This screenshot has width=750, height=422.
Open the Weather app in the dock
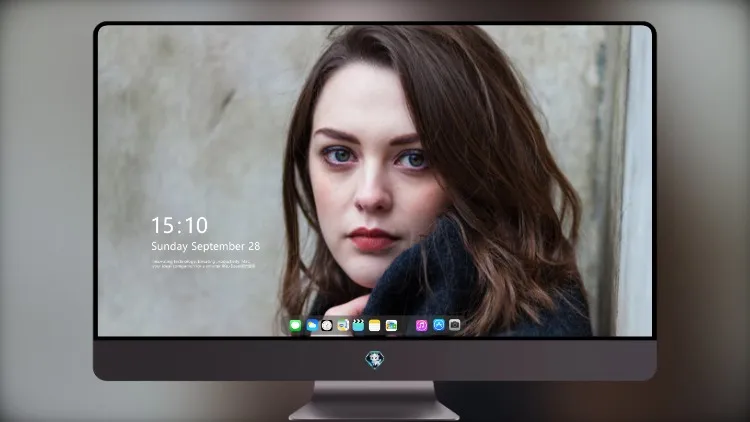point(312,326)
